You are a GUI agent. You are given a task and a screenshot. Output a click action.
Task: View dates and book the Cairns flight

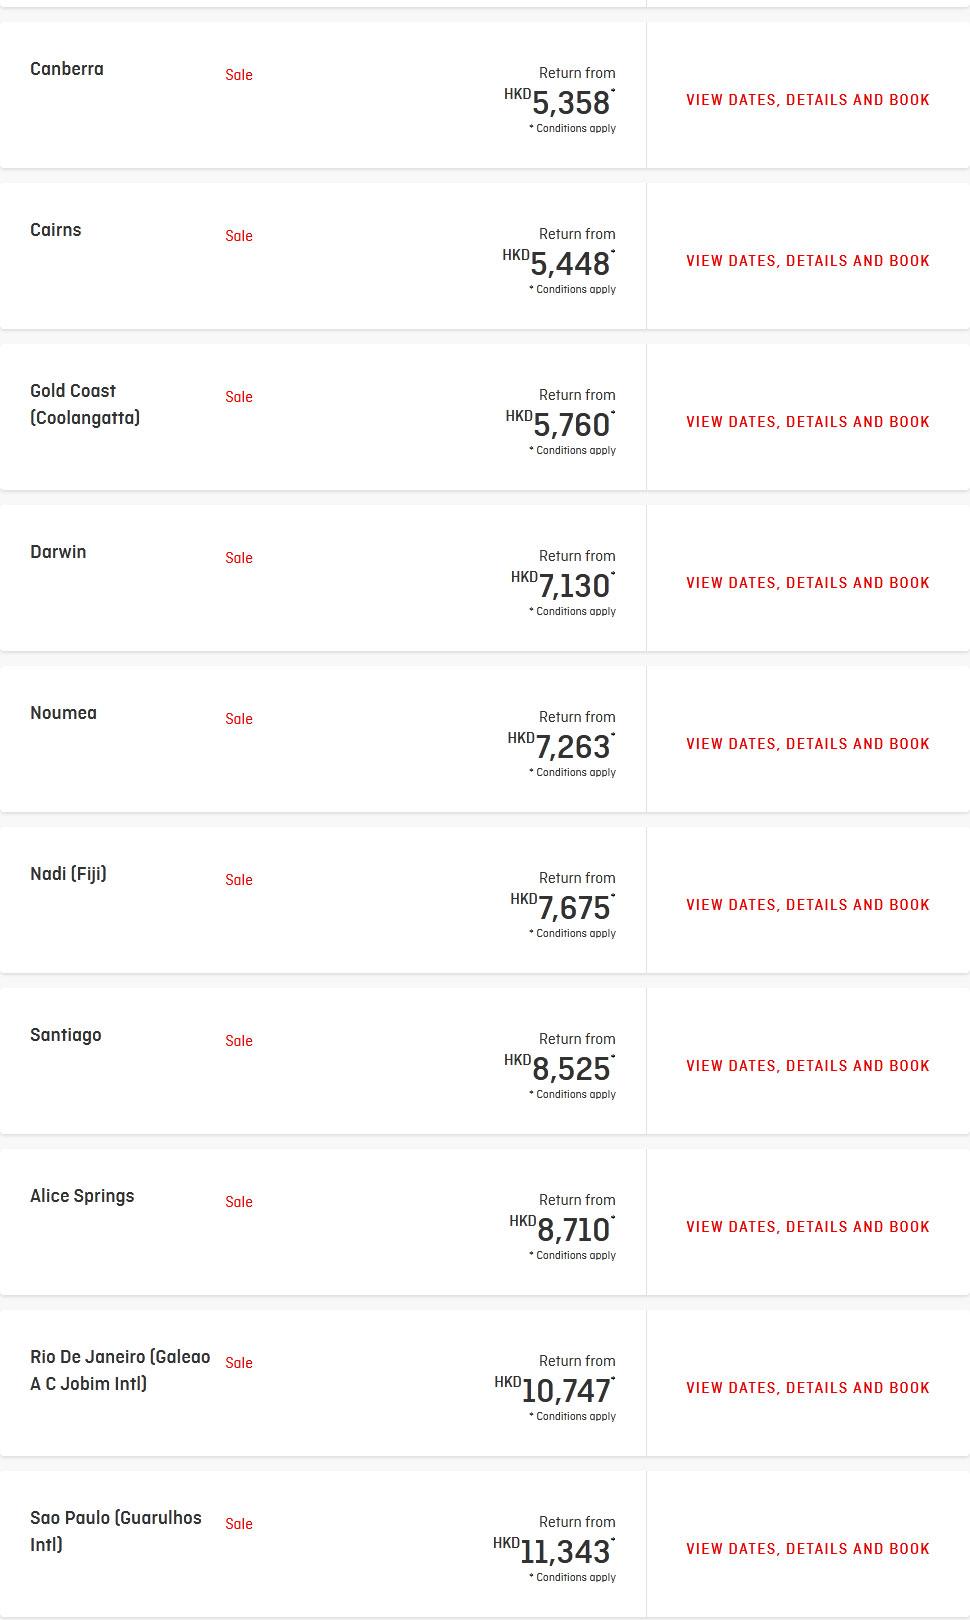808,261
